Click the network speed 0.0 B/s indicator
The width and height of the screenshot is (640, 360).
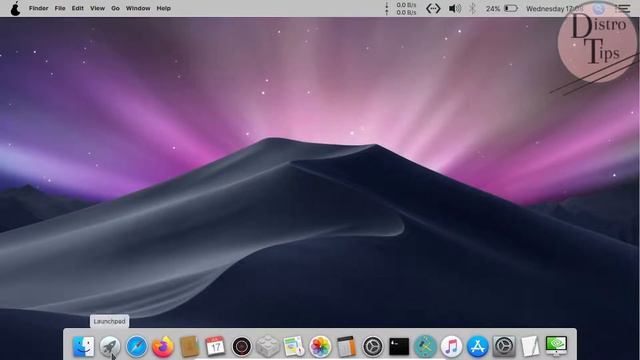tap(401, 9)
